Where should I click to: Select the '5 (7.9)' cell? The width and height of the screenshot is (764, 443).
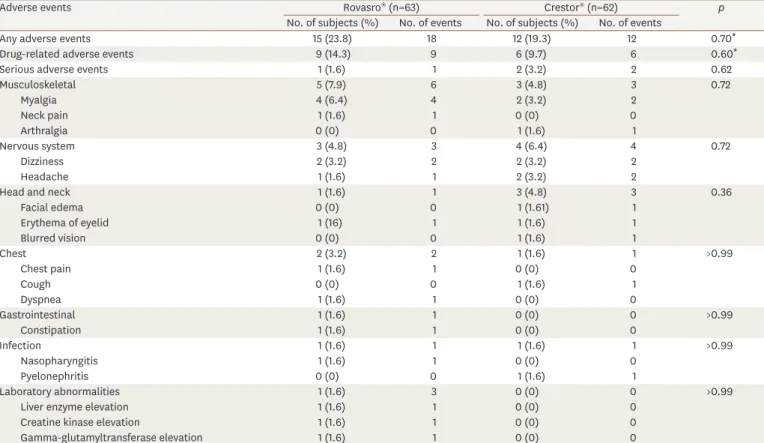(x=331, y=85)
